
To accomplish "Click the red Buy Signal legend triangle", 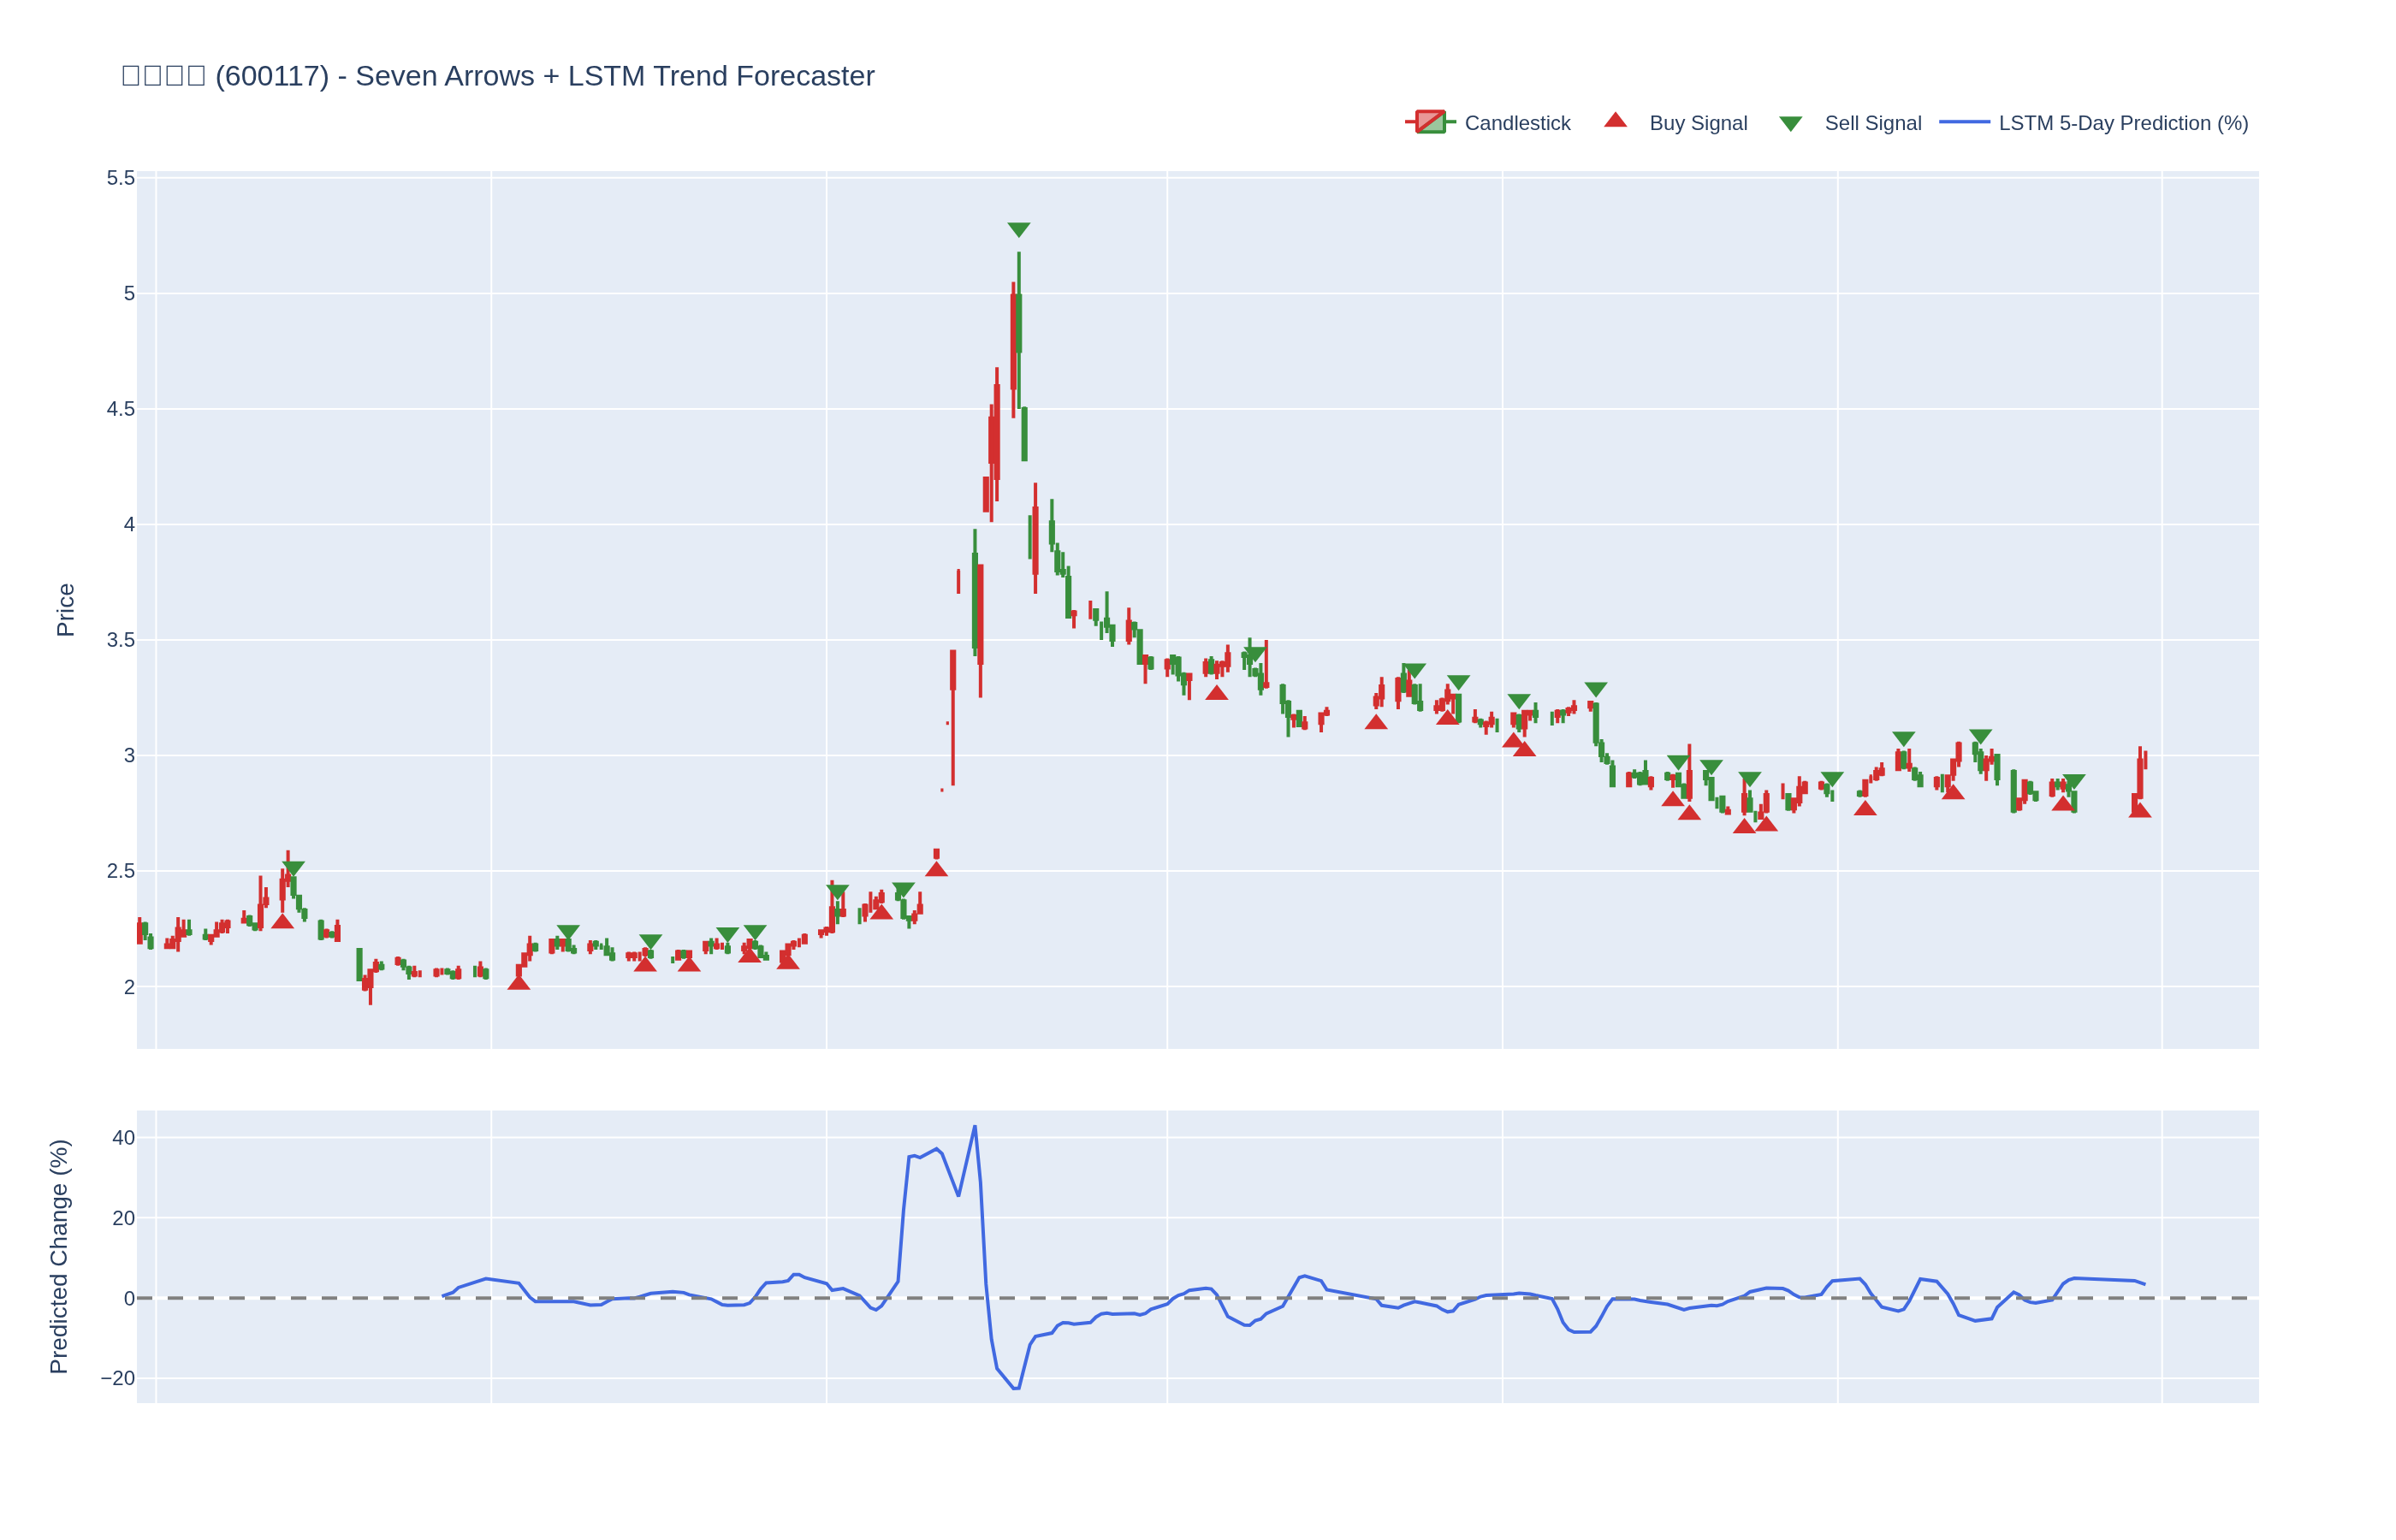I will [x=1615, y=121].
